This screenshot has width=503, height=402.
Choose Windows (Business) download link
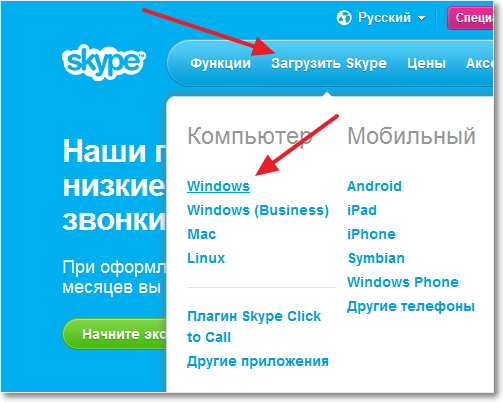(258, 210)
